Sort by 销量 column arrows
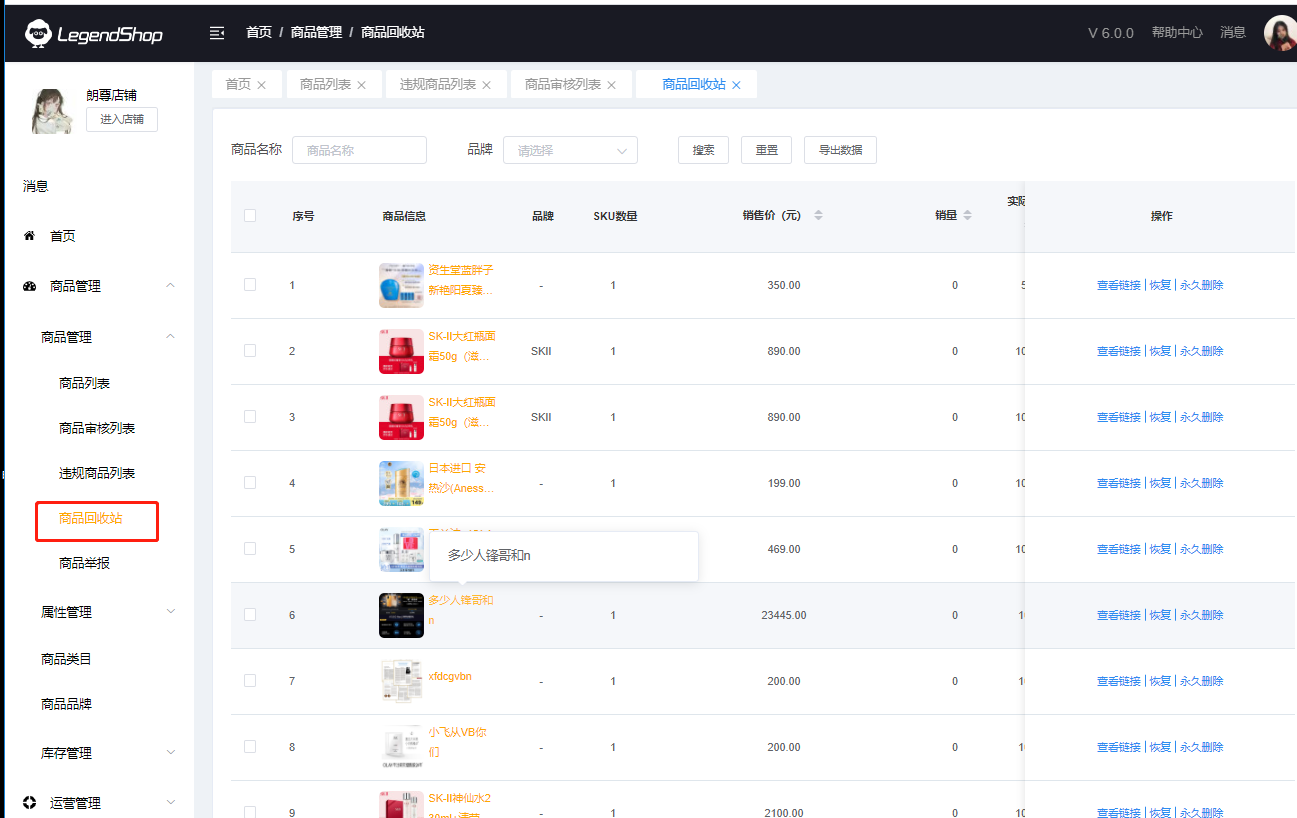This screenshot has height=818, width=1297. (x=967, y=216)
